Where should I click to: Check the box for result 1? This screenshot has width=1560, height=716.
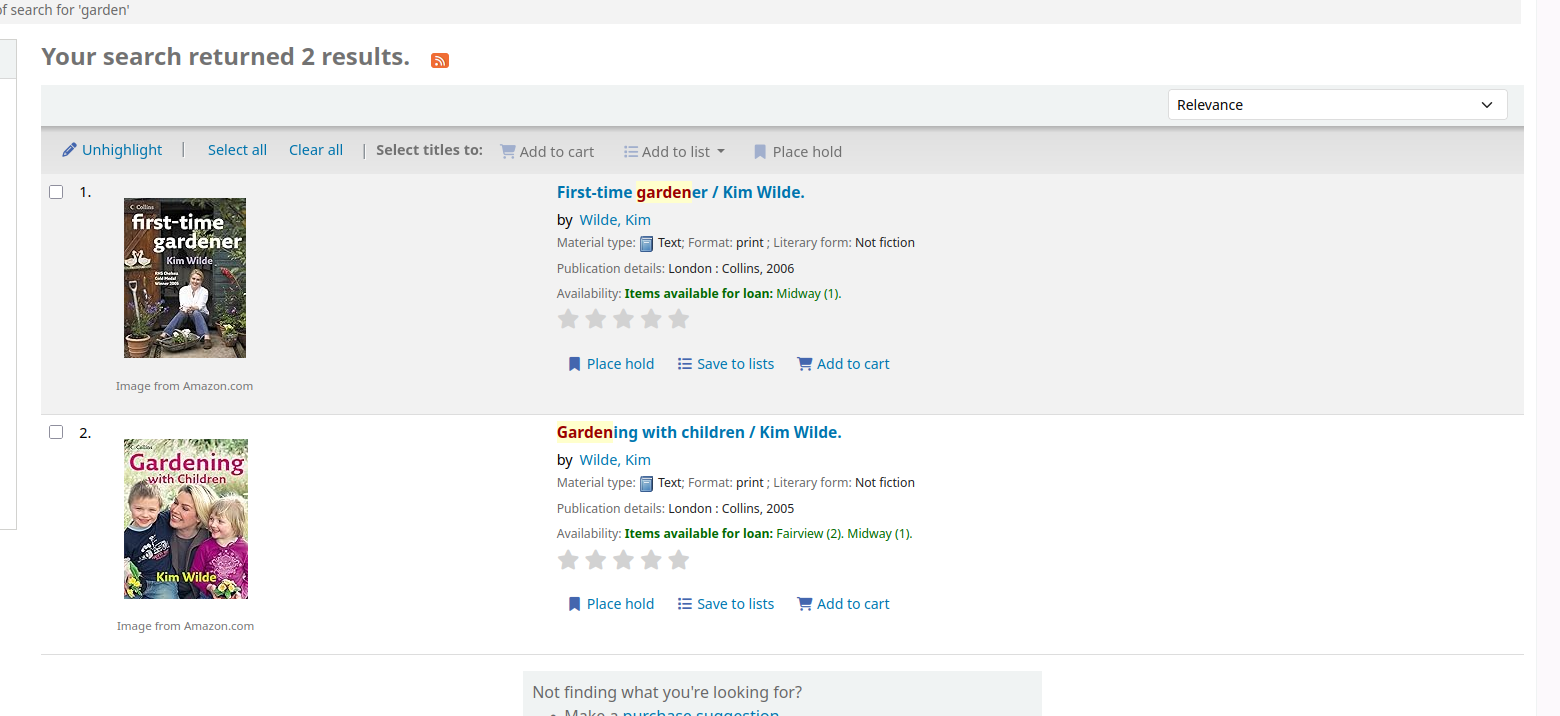(56, 192)
